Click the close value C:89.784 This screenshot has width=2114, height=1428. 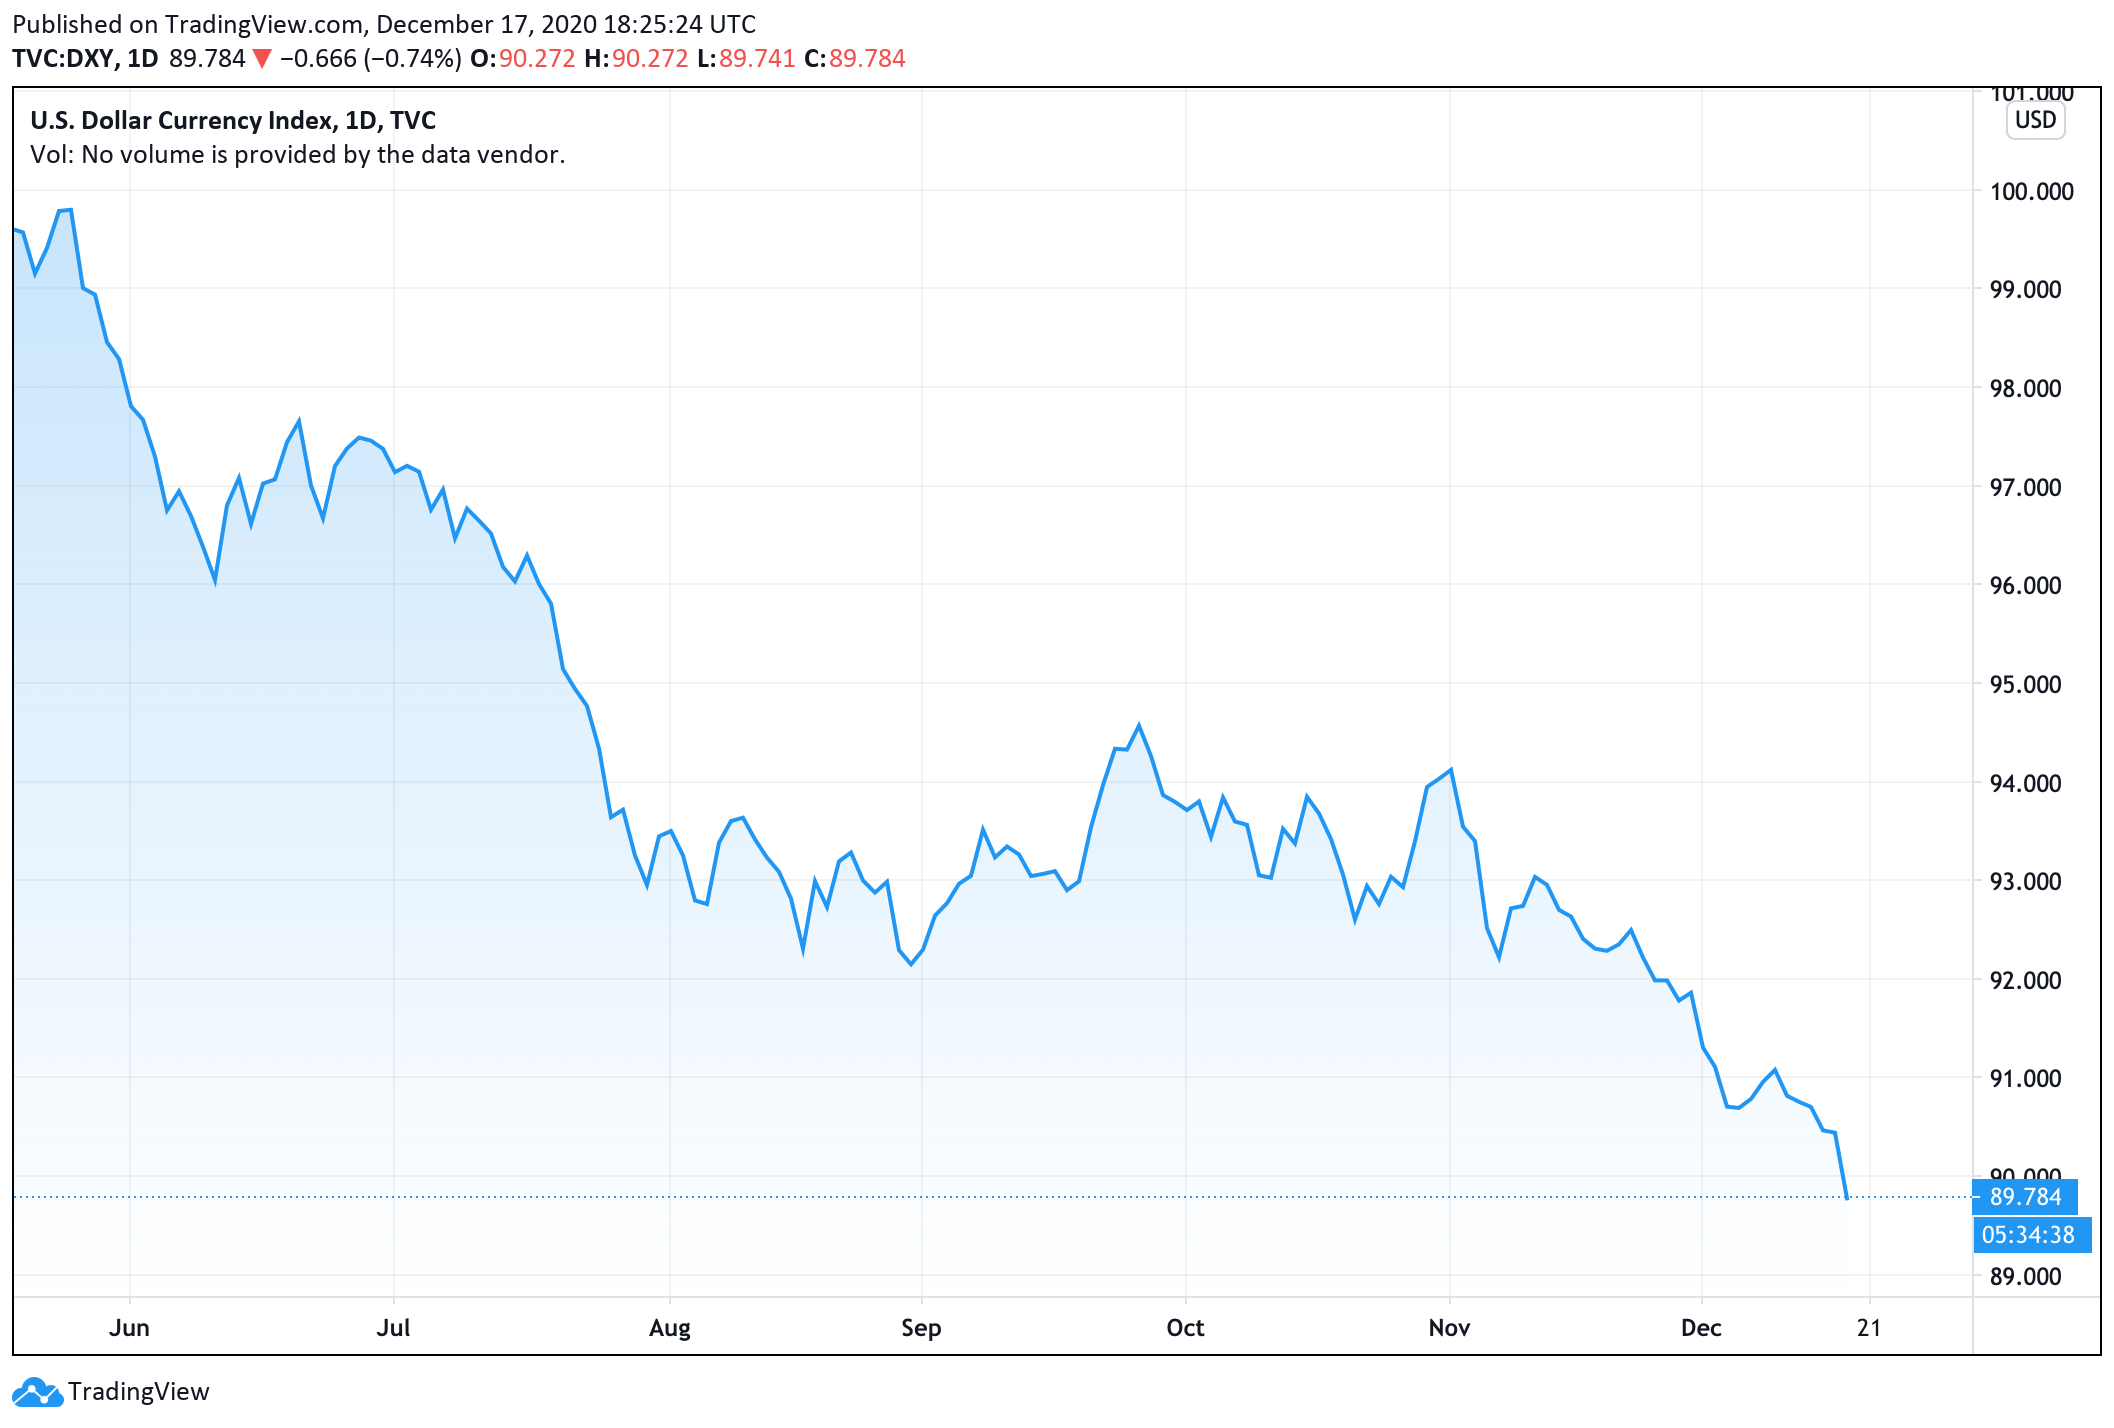855,59
